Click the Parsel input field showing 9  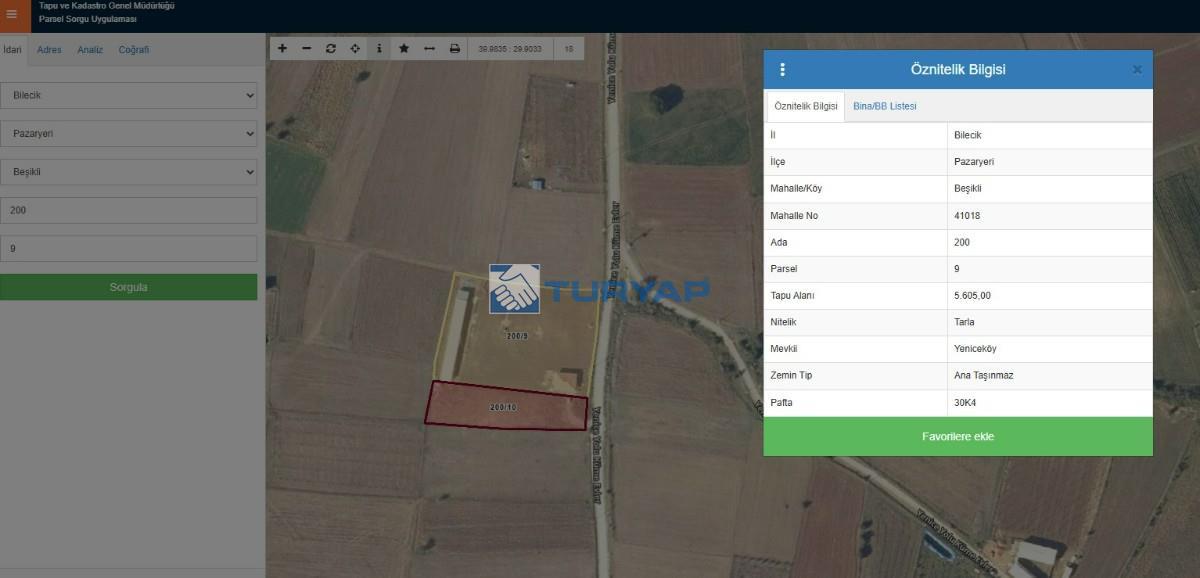coord(129,248)
